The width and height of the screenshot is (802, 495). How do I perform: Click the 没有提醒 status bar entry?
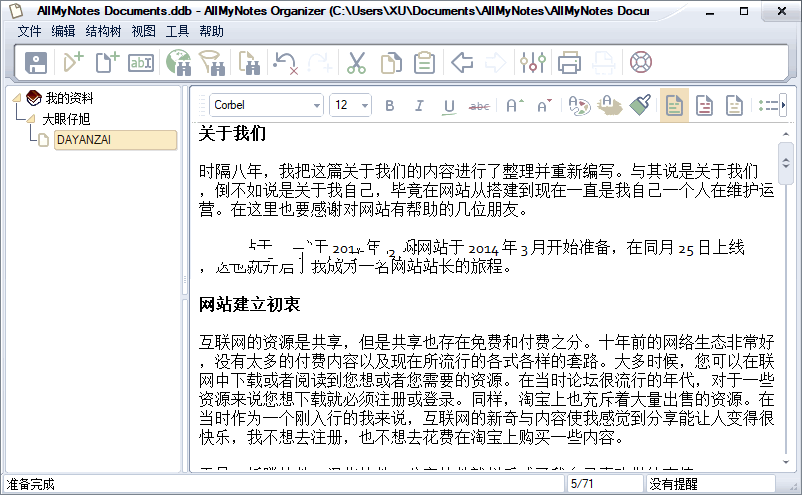[710, 484]
